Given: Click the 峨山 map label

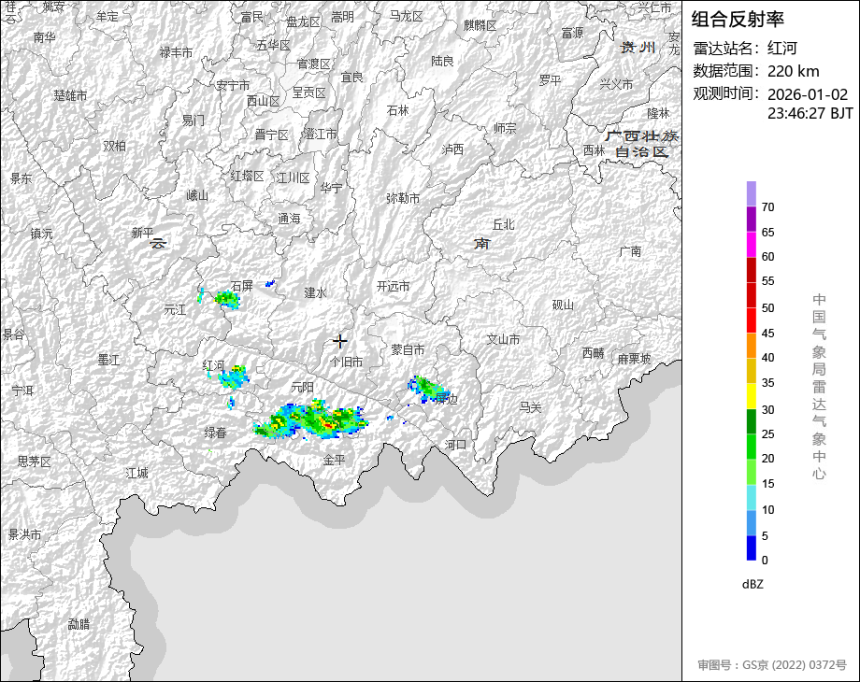Looking at the screenshot, I should pos(197,195).
